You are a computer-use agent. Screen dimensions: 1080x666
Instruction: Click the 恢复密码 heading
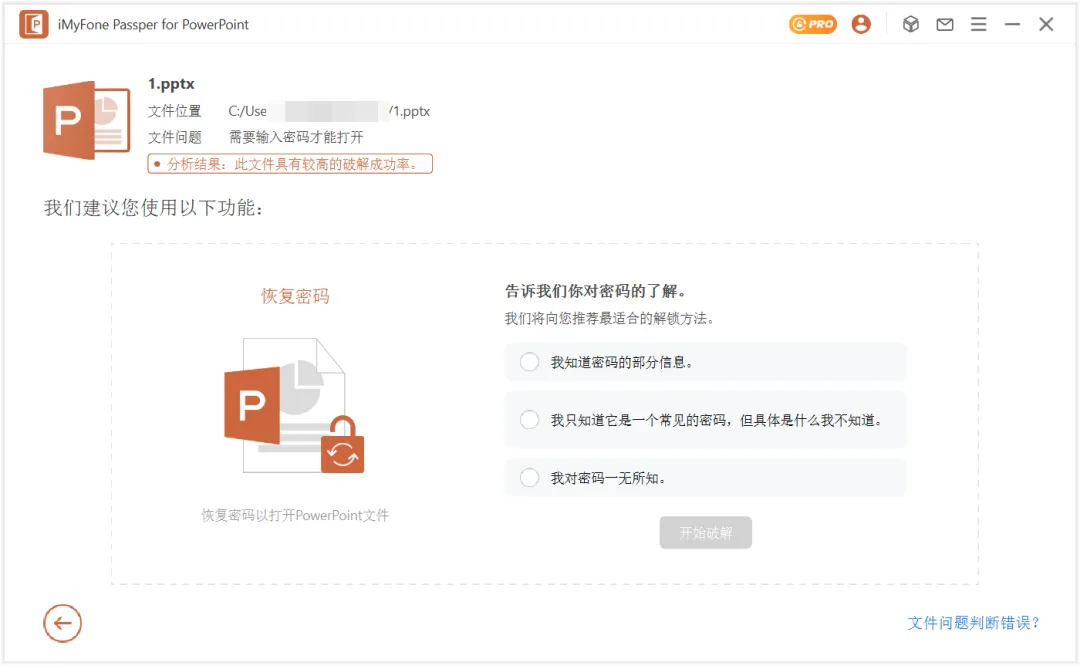pyautogui.click(x=295, y=296)
